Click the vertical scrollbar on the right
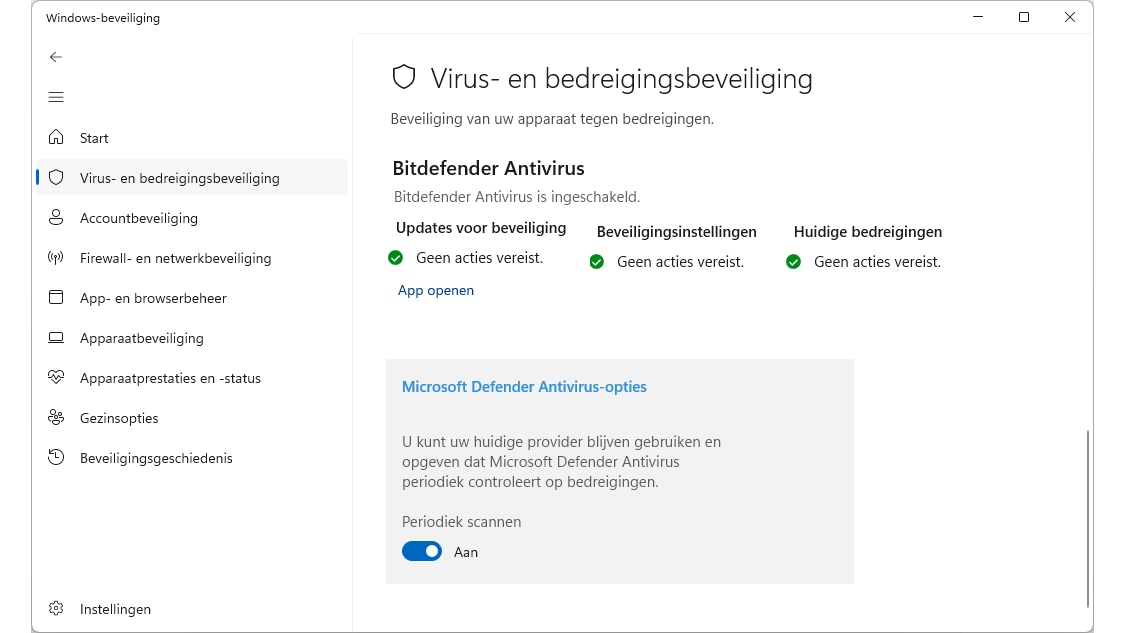Image resolution: width=1125 pixels, height=633 pixels. click(1088, 518)
